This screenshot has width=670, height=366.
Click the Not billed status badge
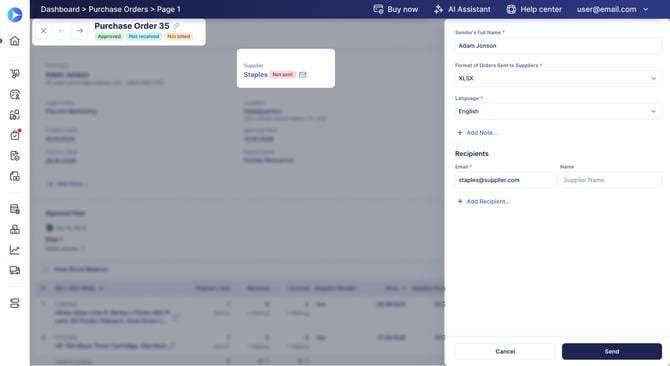179,37
